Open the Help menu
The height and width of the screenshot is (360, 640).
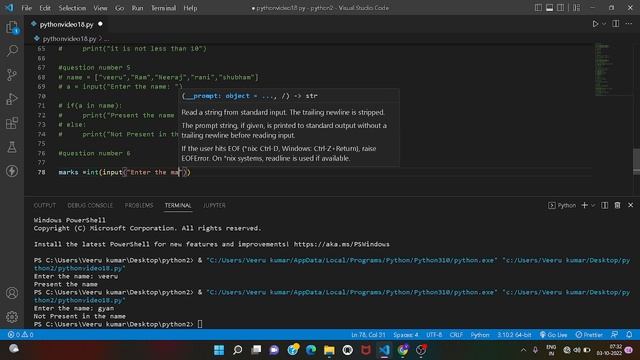(x=190, y=8)
